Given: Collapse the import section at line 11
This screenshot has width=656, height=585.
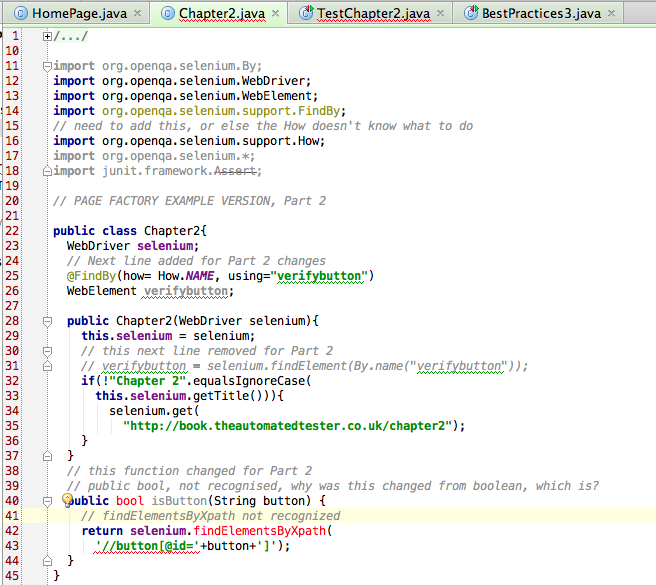Looking at the screenshot, I should point(47,66).
